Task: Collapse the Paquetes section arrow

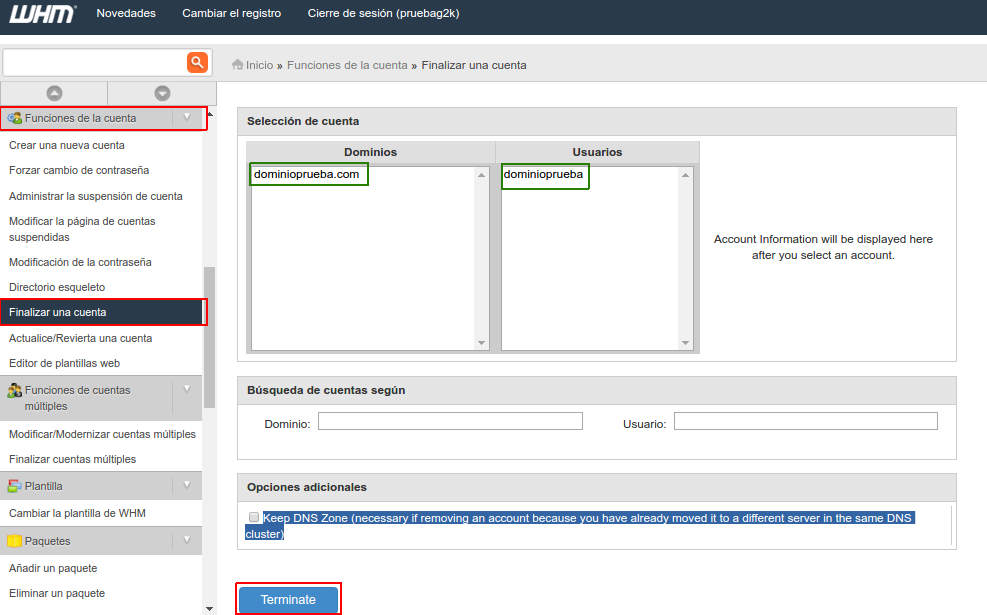Action: (187, 539)
